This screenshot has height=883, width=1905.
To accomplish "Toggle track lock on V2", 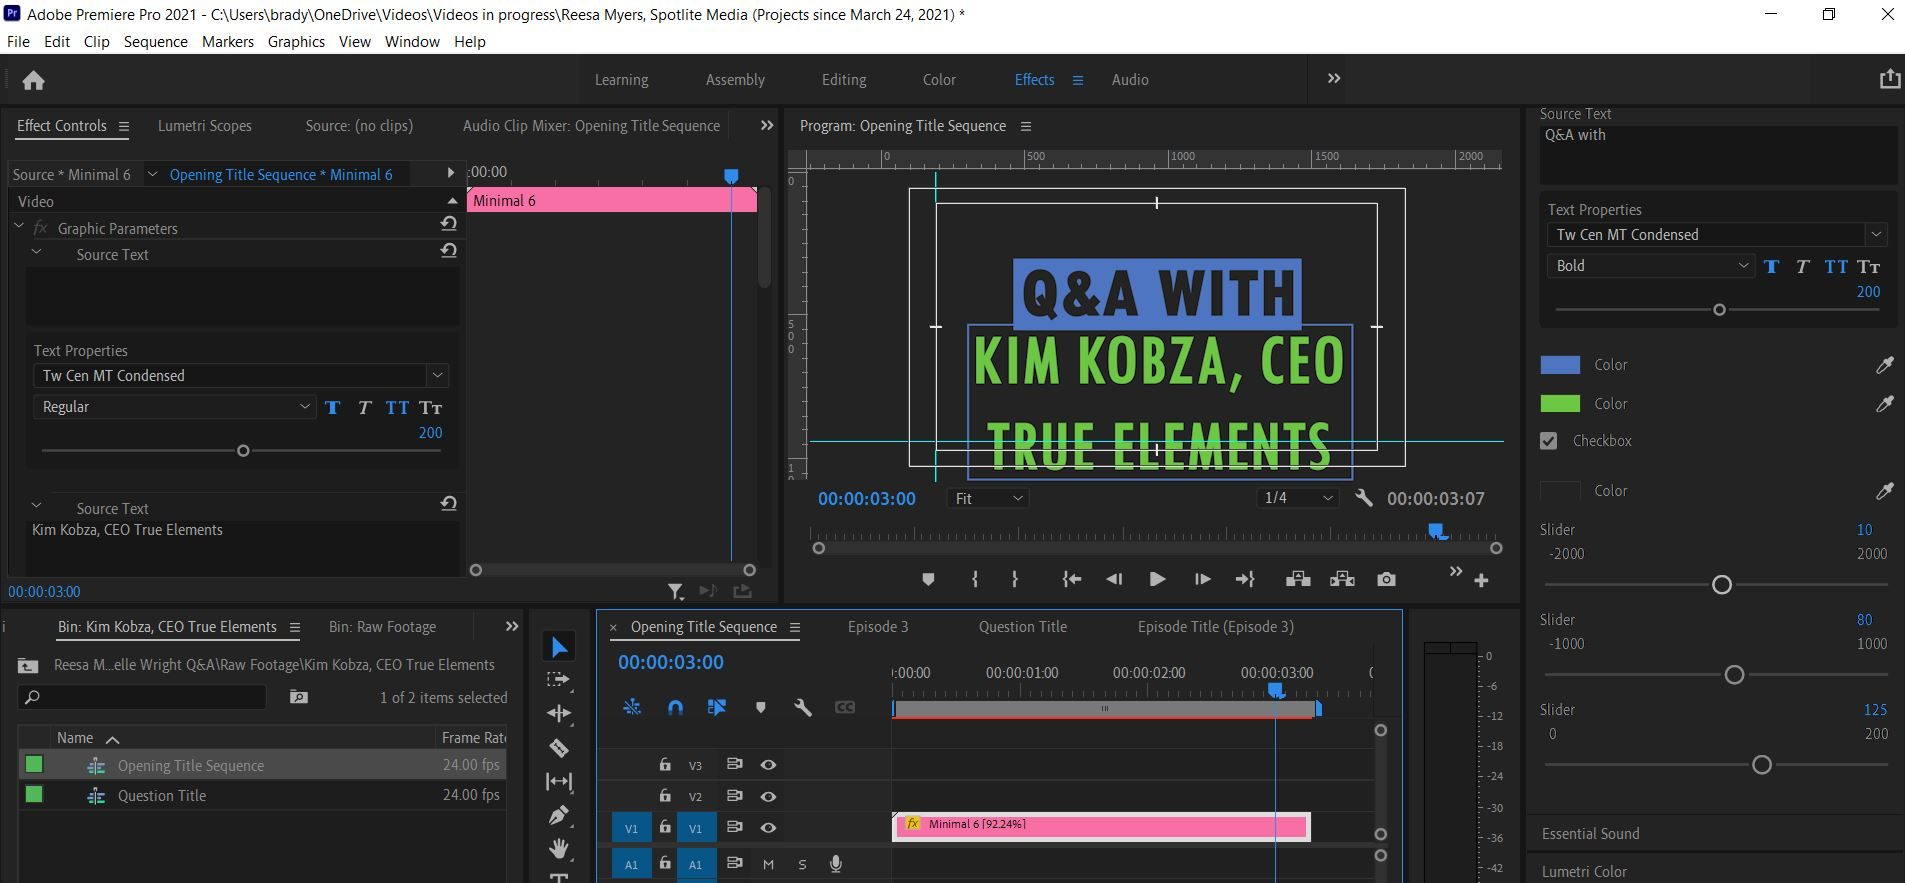I will click(x=665, y=796).
